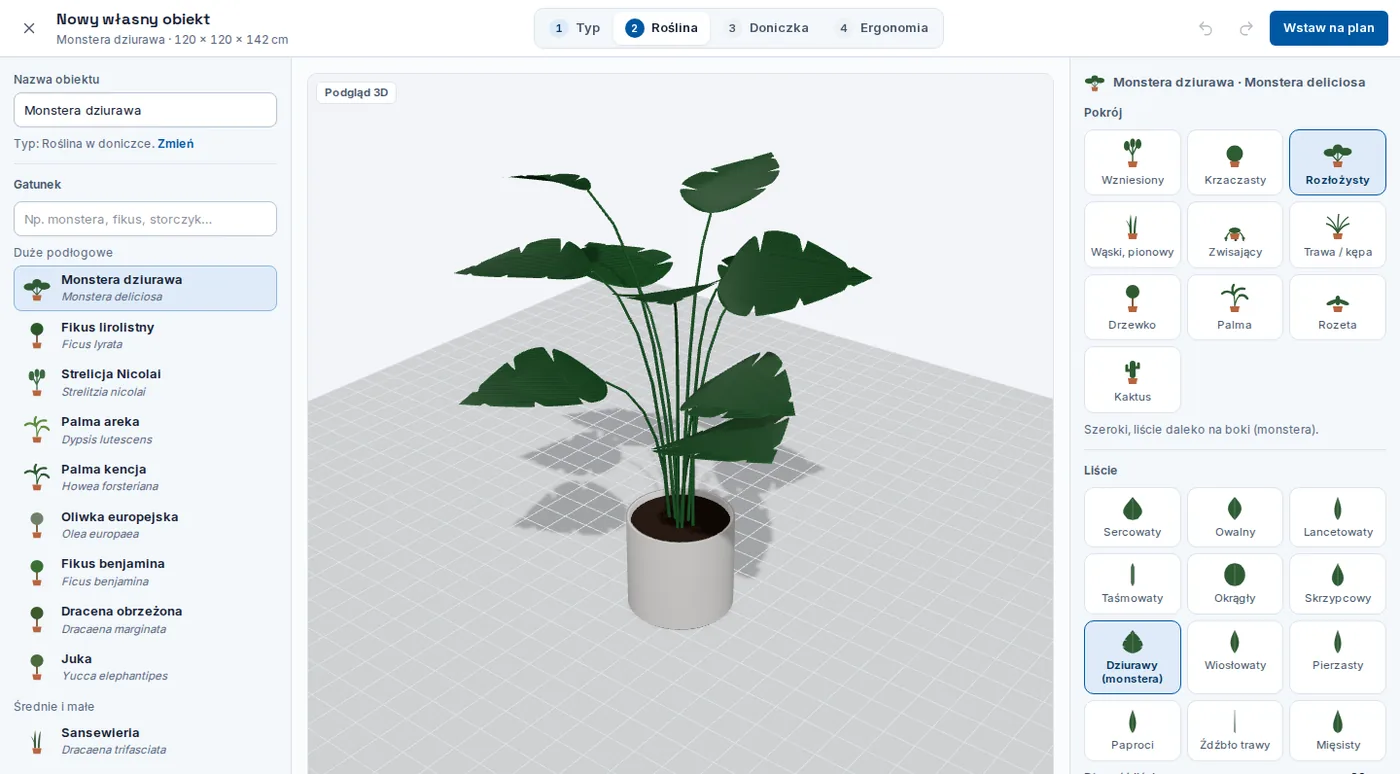Select the Wzniesiony growth habit

point(1132,162)
